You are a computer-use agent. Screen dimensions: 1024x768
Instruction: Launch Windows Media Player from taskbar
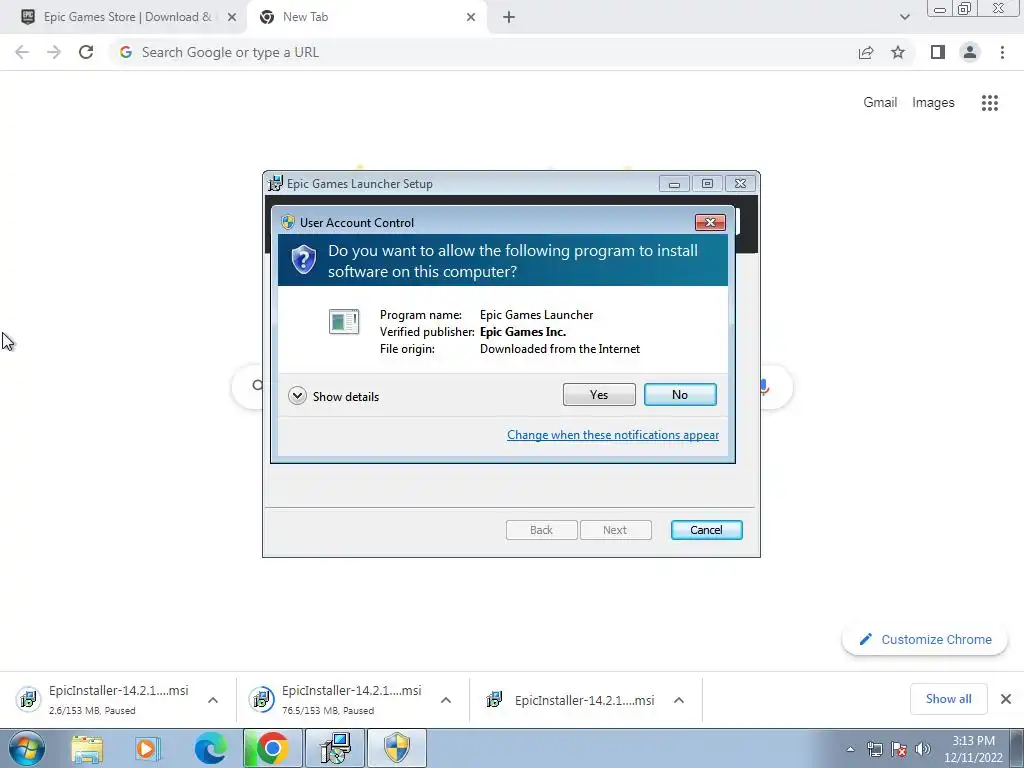pyautogui.click(x=148, y=748)
